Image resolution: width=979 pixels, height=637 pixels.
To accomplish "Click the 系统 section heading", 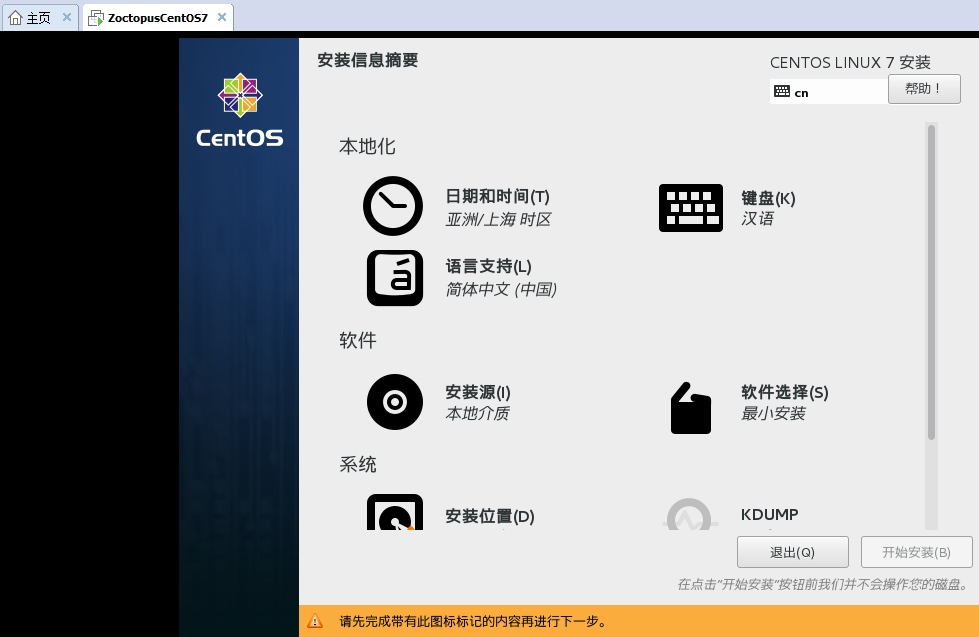I will [x=358, y=465].
